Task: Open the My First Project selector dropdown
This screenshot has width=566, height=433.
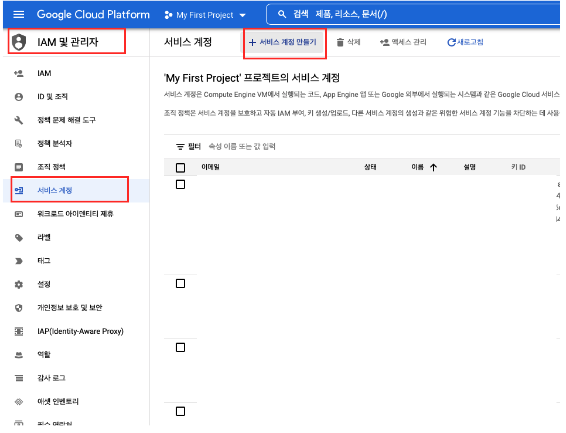Action: (205, 15)
